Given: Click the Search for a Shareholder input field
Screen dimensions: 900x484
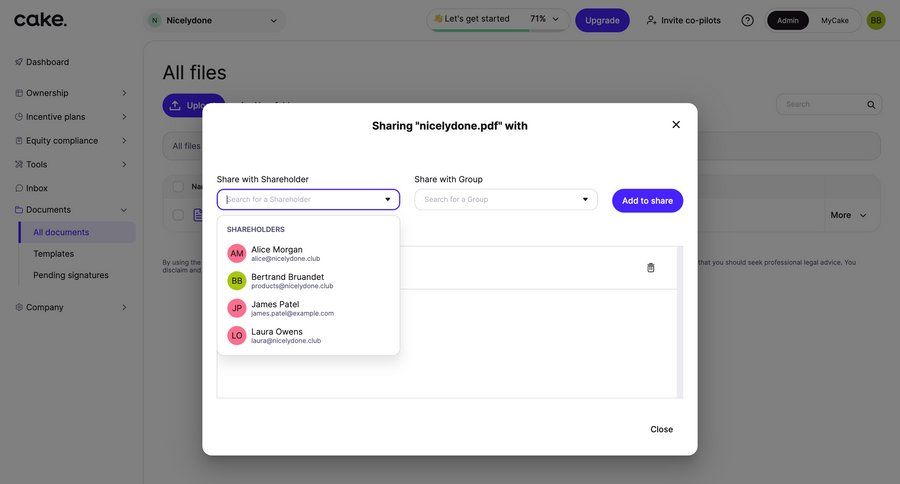Looking at the screenshot, I should coord(300,199).
